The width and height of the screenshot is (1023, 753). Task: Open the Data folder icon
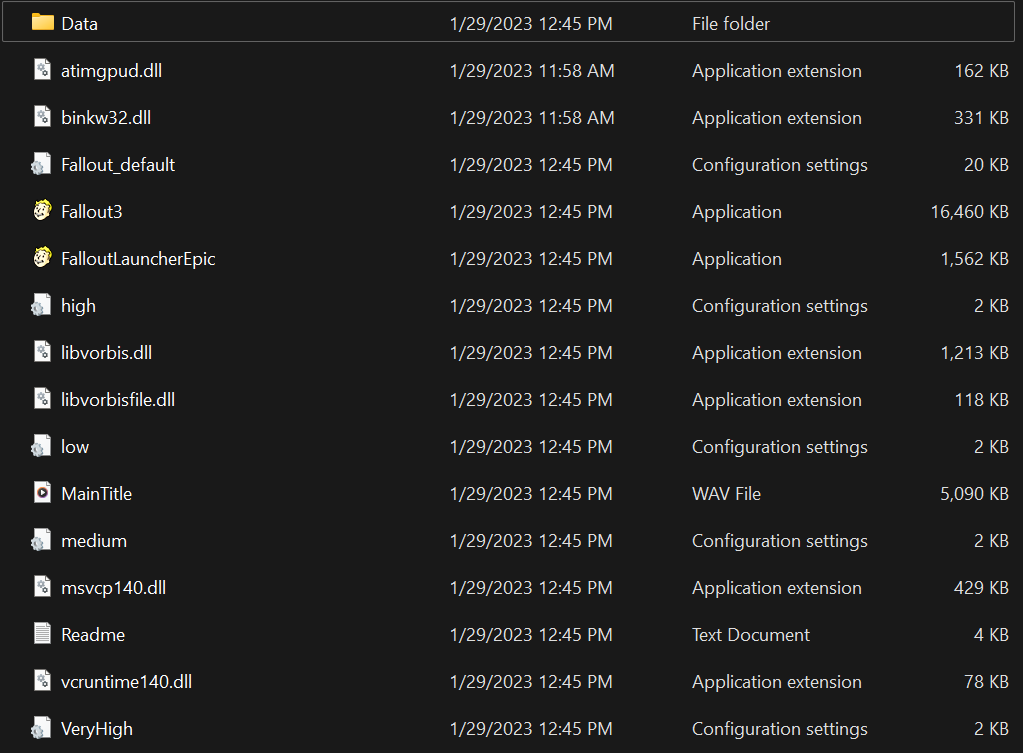43,23
